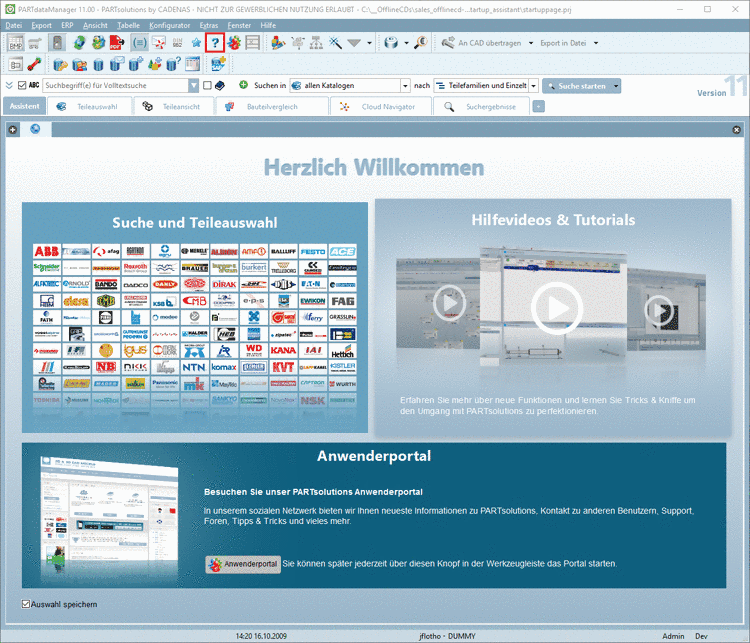Click the blue star favorites icon
Viewport: 750px width, 643px height.
click(x=196, y=43)
